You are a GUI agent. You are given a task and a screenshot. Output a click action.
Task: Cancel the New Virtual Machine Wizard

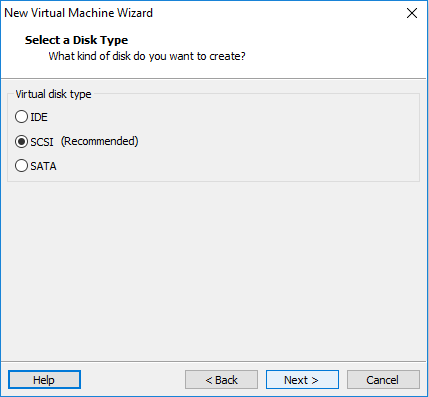click(x=383, y=380)
